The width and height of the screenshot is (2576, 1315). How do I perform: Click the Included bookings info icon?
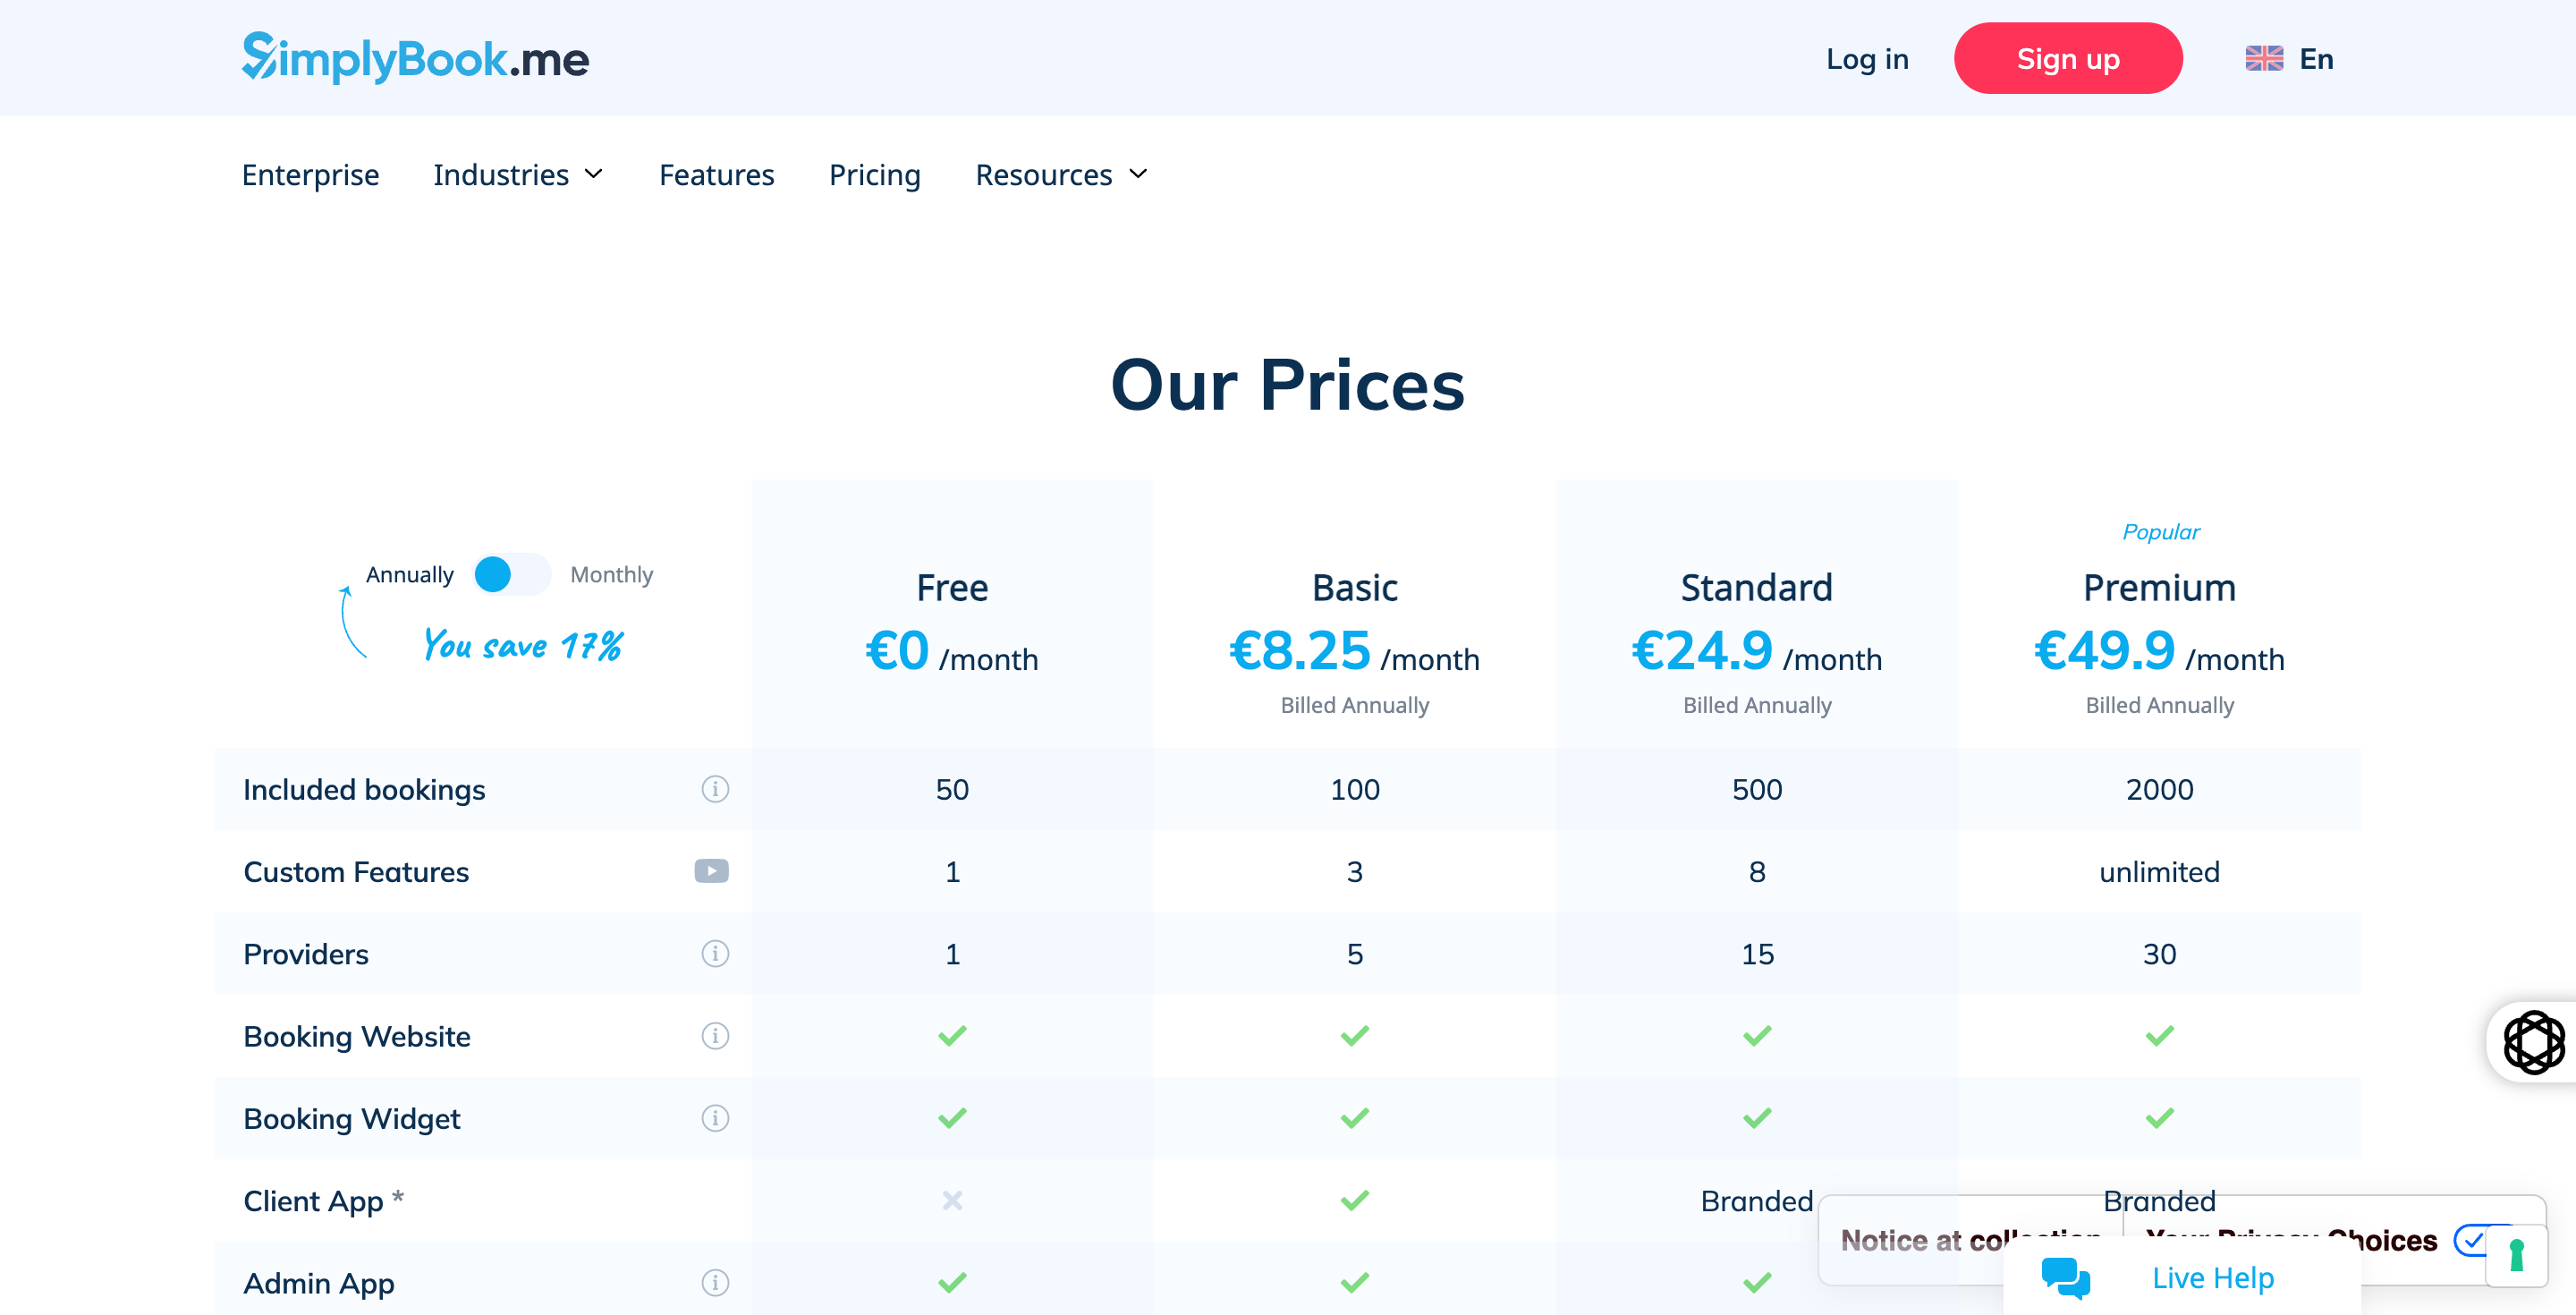pyautogui.click(x=714, y=789)
